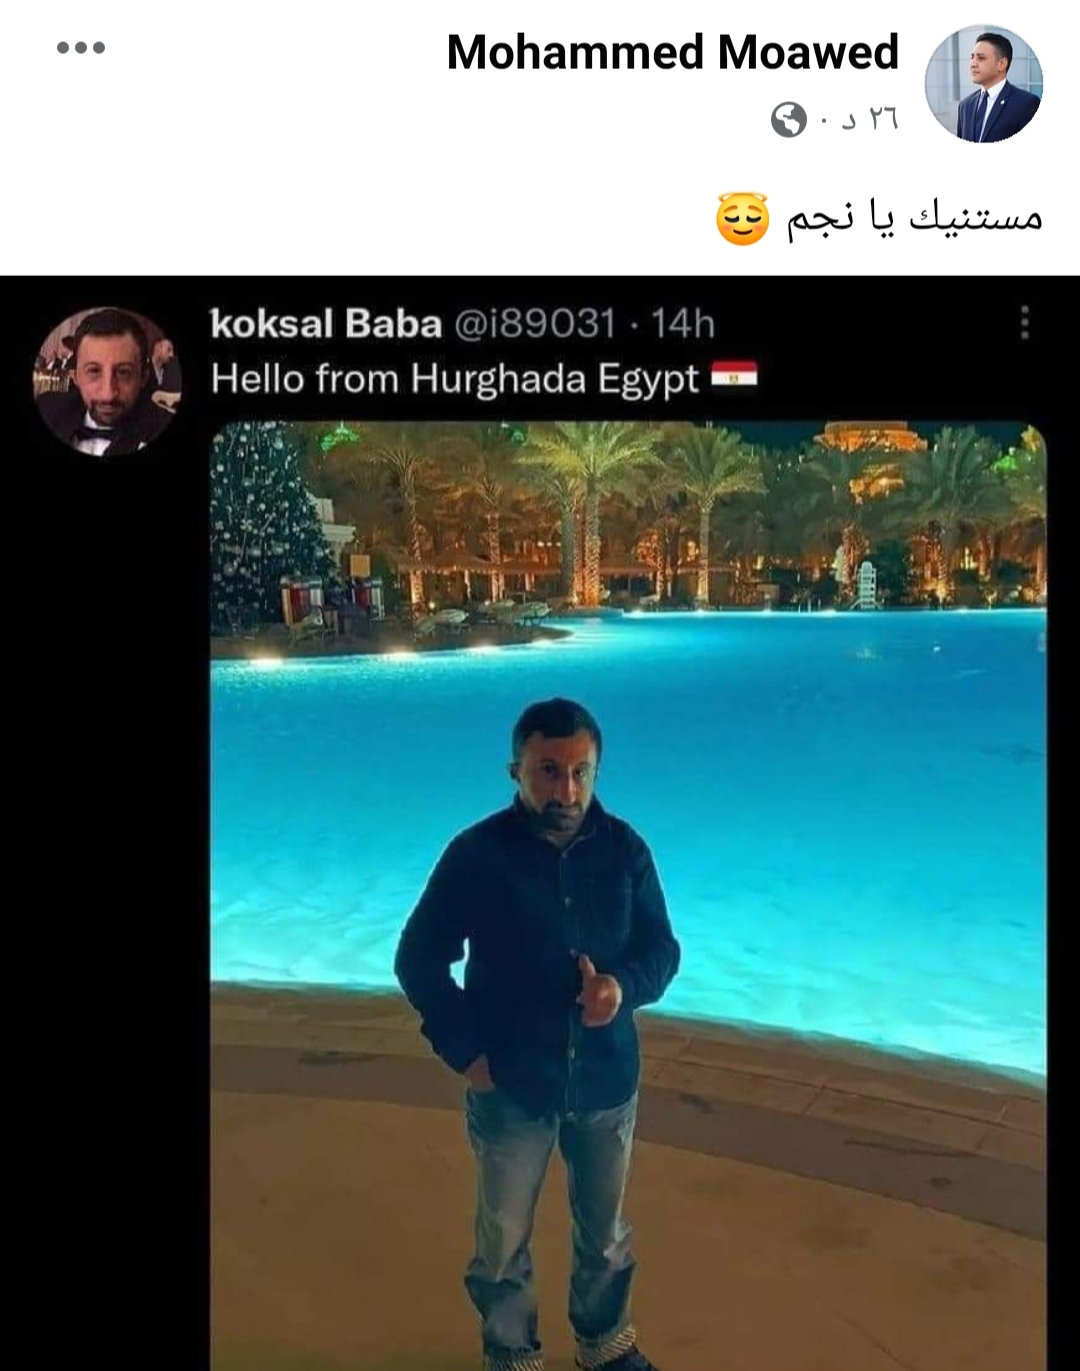1080x1371 pixels.
Task: Tap the Hello from Hurghada Egypt text
Action: [455, 380]
